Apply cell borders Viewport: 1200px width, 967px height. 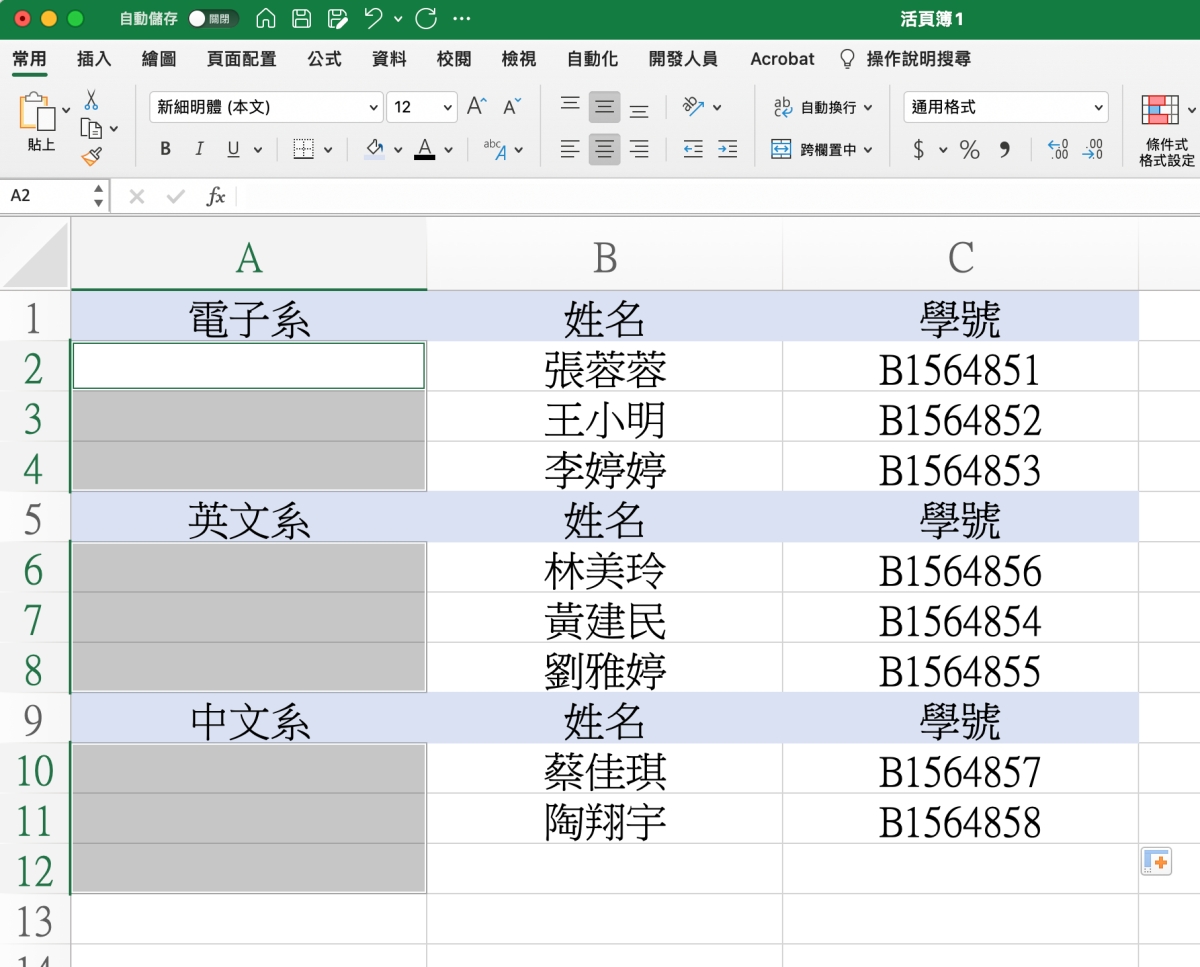303,149
